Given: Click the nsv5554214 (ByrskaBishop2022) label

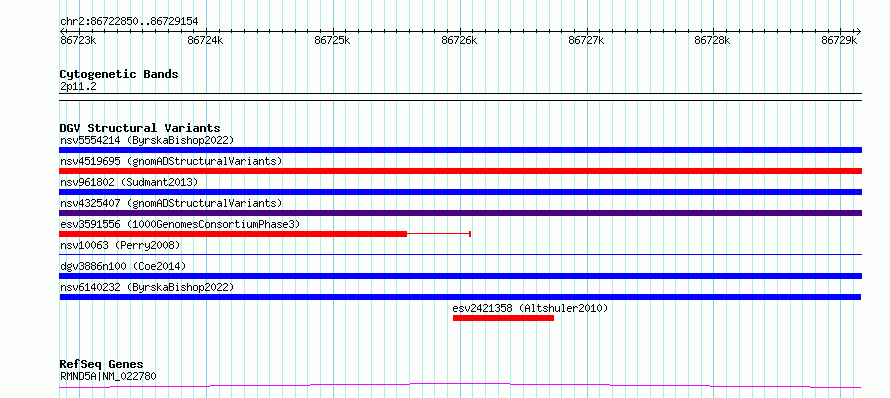Looking at the screenshot, I should click(147, 140).
